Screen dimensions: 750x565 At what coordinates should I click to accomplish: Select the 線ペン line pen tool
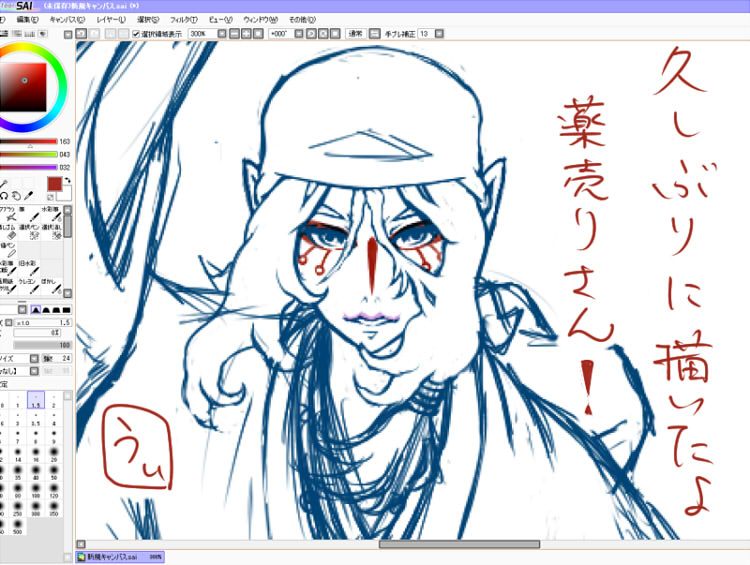pyautogui.click(x=8, y=250)
